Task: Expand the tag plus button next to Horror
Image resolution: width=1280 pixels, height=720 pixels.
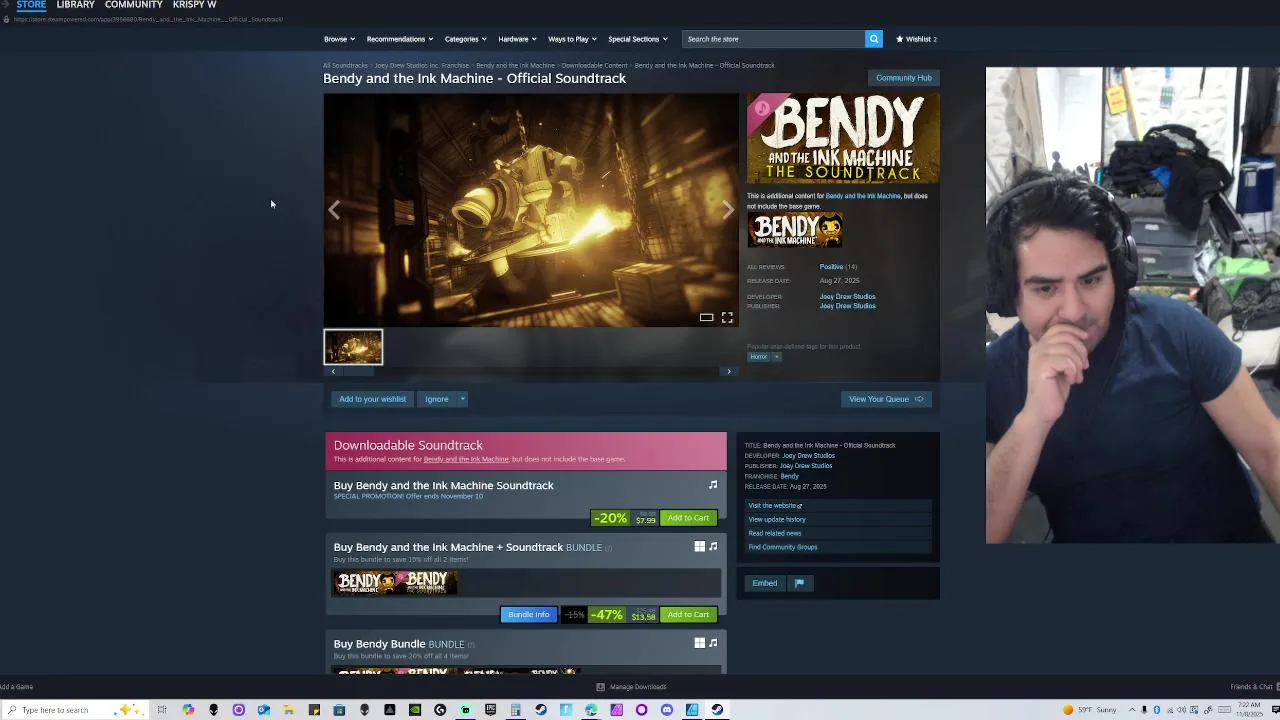Action: (x=776, y=357)
